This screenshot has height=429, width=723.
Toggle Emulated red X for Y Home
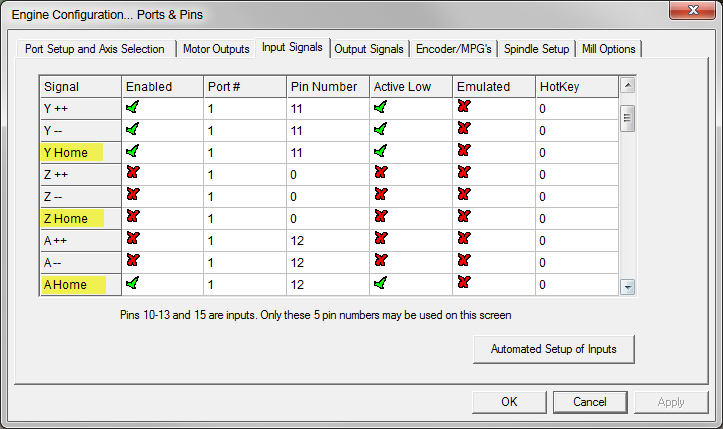pos(464,150)
